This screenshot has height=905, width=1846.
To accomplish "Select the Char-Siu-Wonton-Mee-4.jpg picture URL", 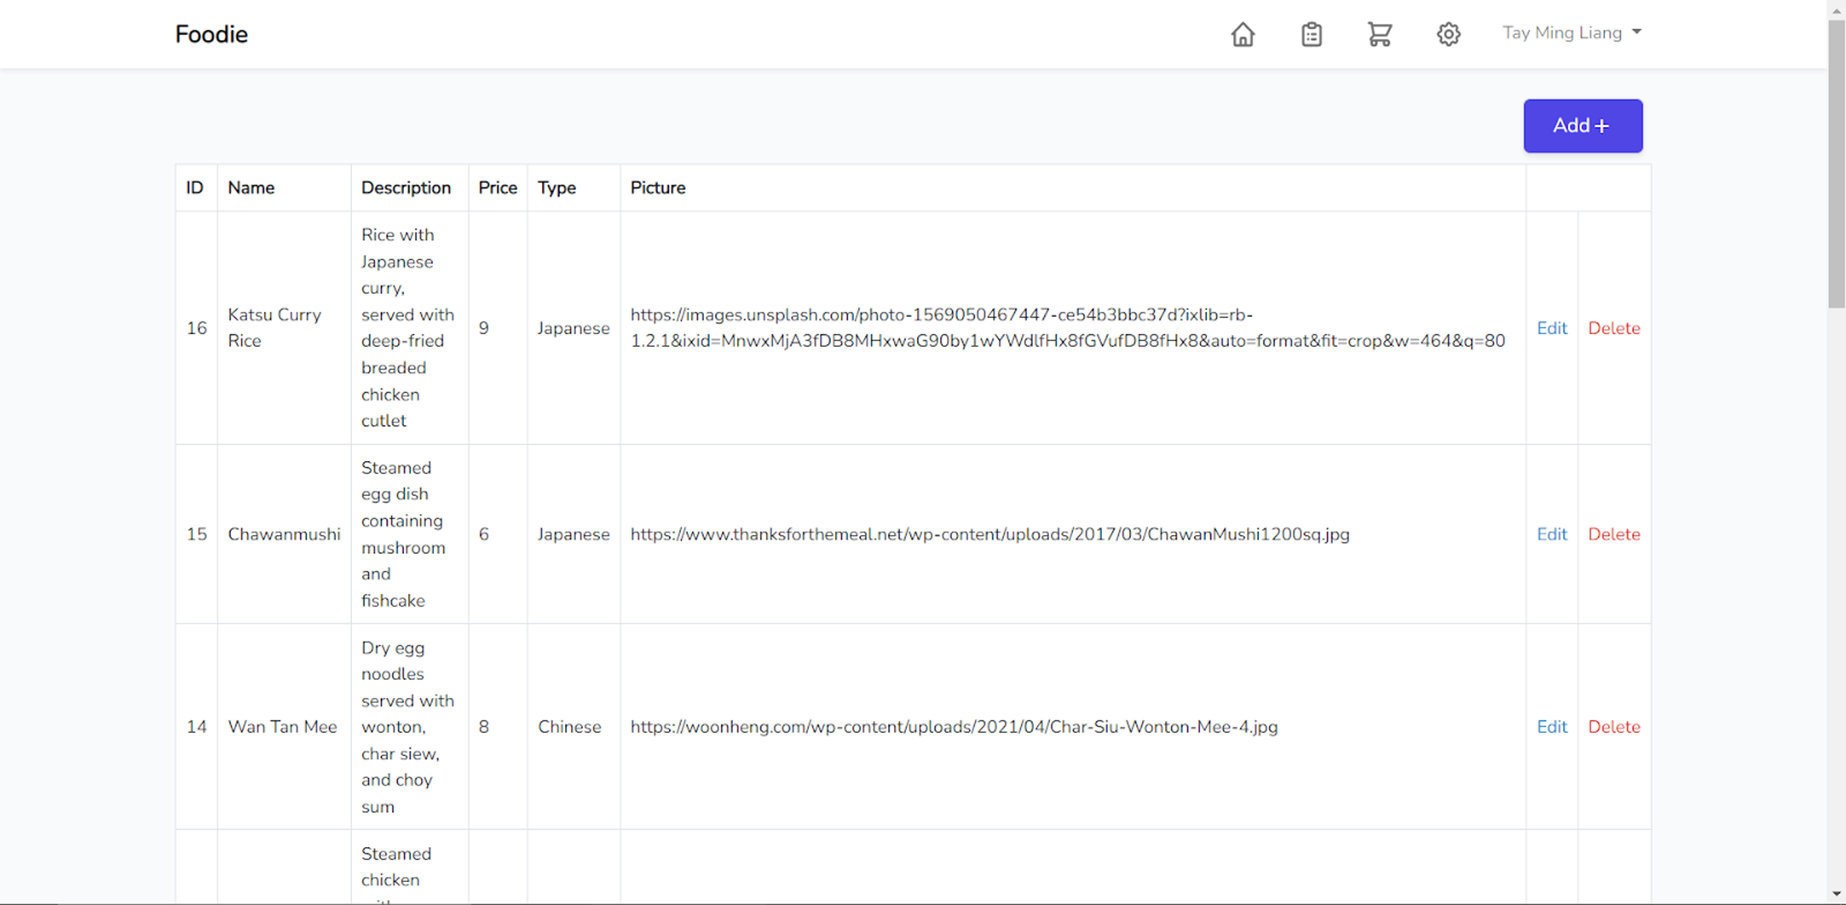I will [954, 727].
